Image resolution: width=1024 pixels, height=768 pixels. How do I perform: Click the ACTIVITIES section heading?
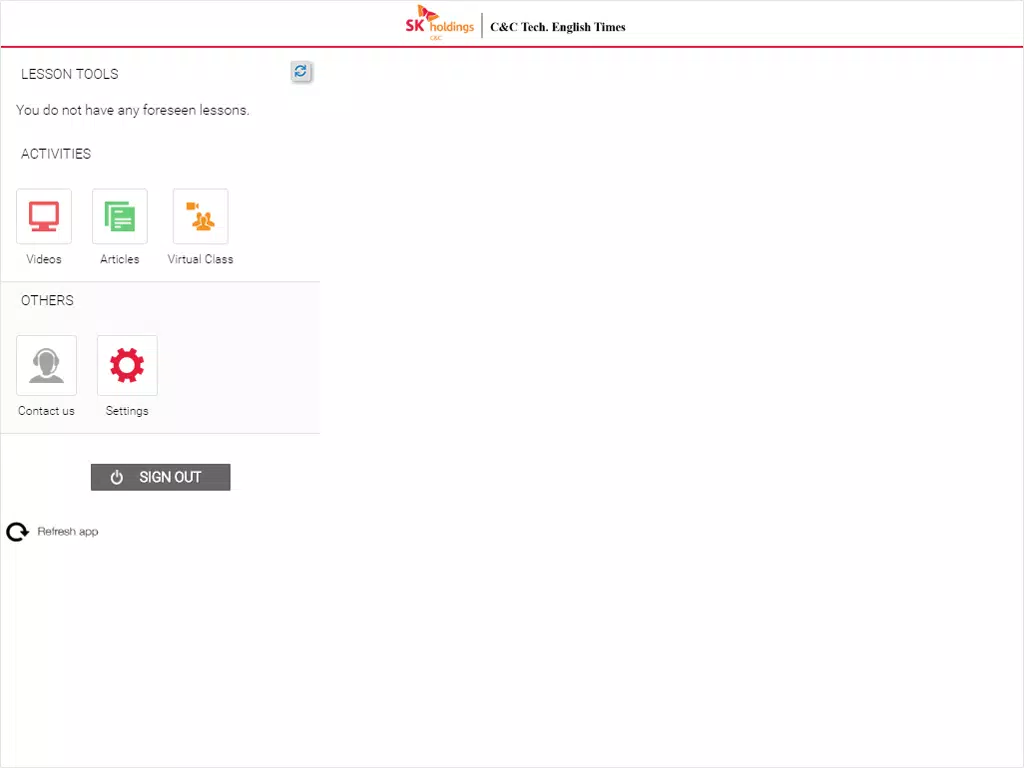point(56,154)
